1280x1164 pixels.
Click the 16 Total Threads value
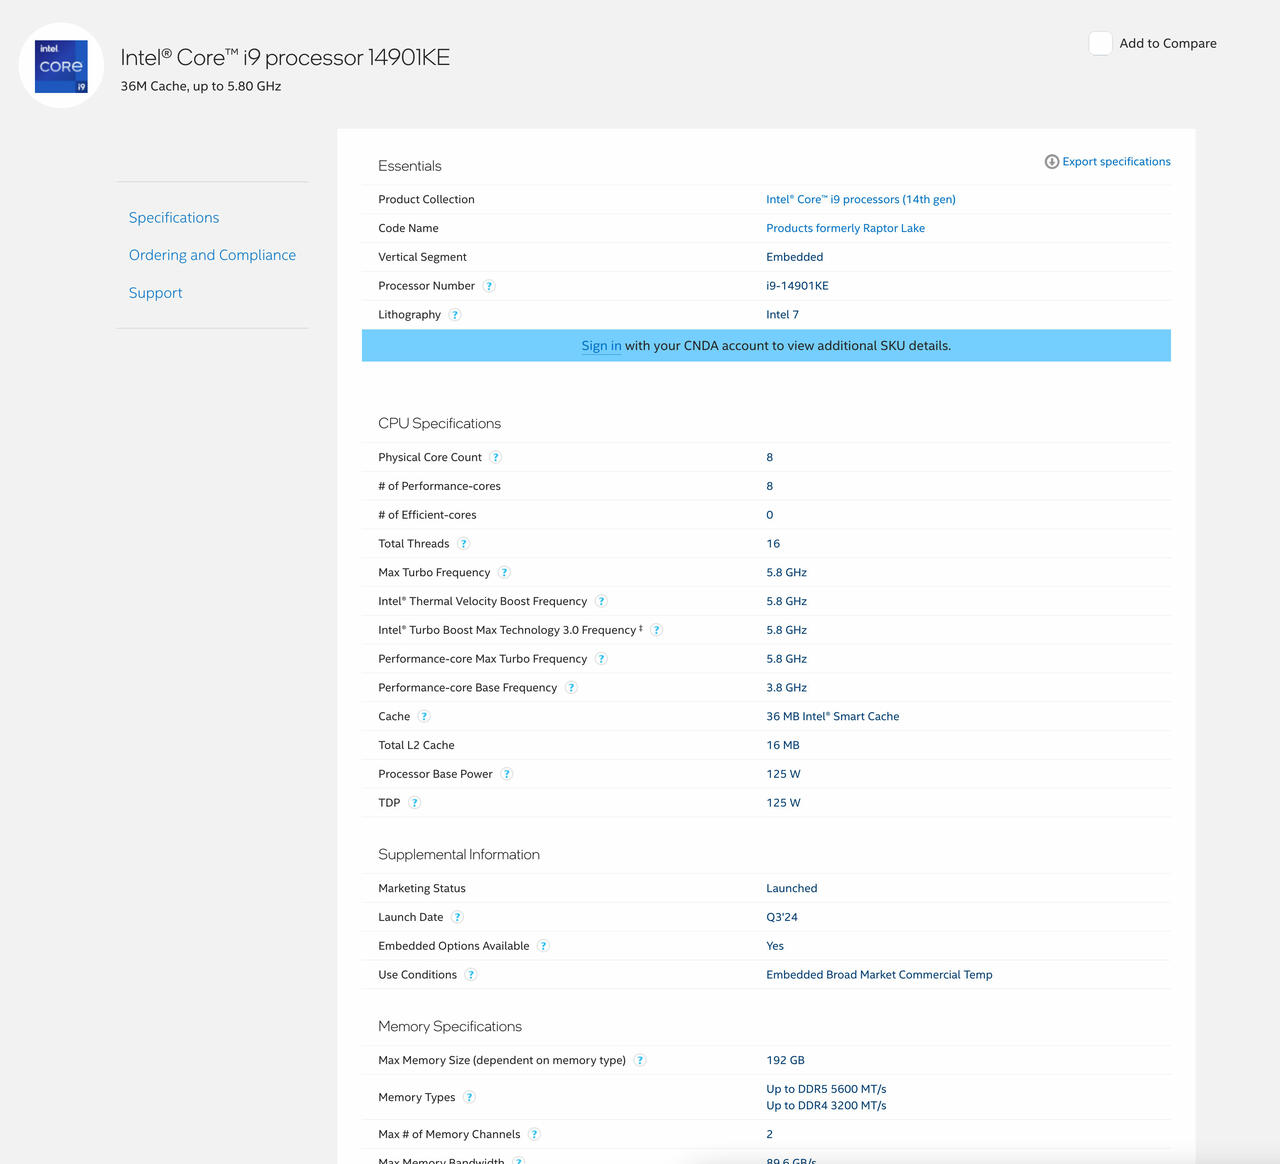click(773, 544)
